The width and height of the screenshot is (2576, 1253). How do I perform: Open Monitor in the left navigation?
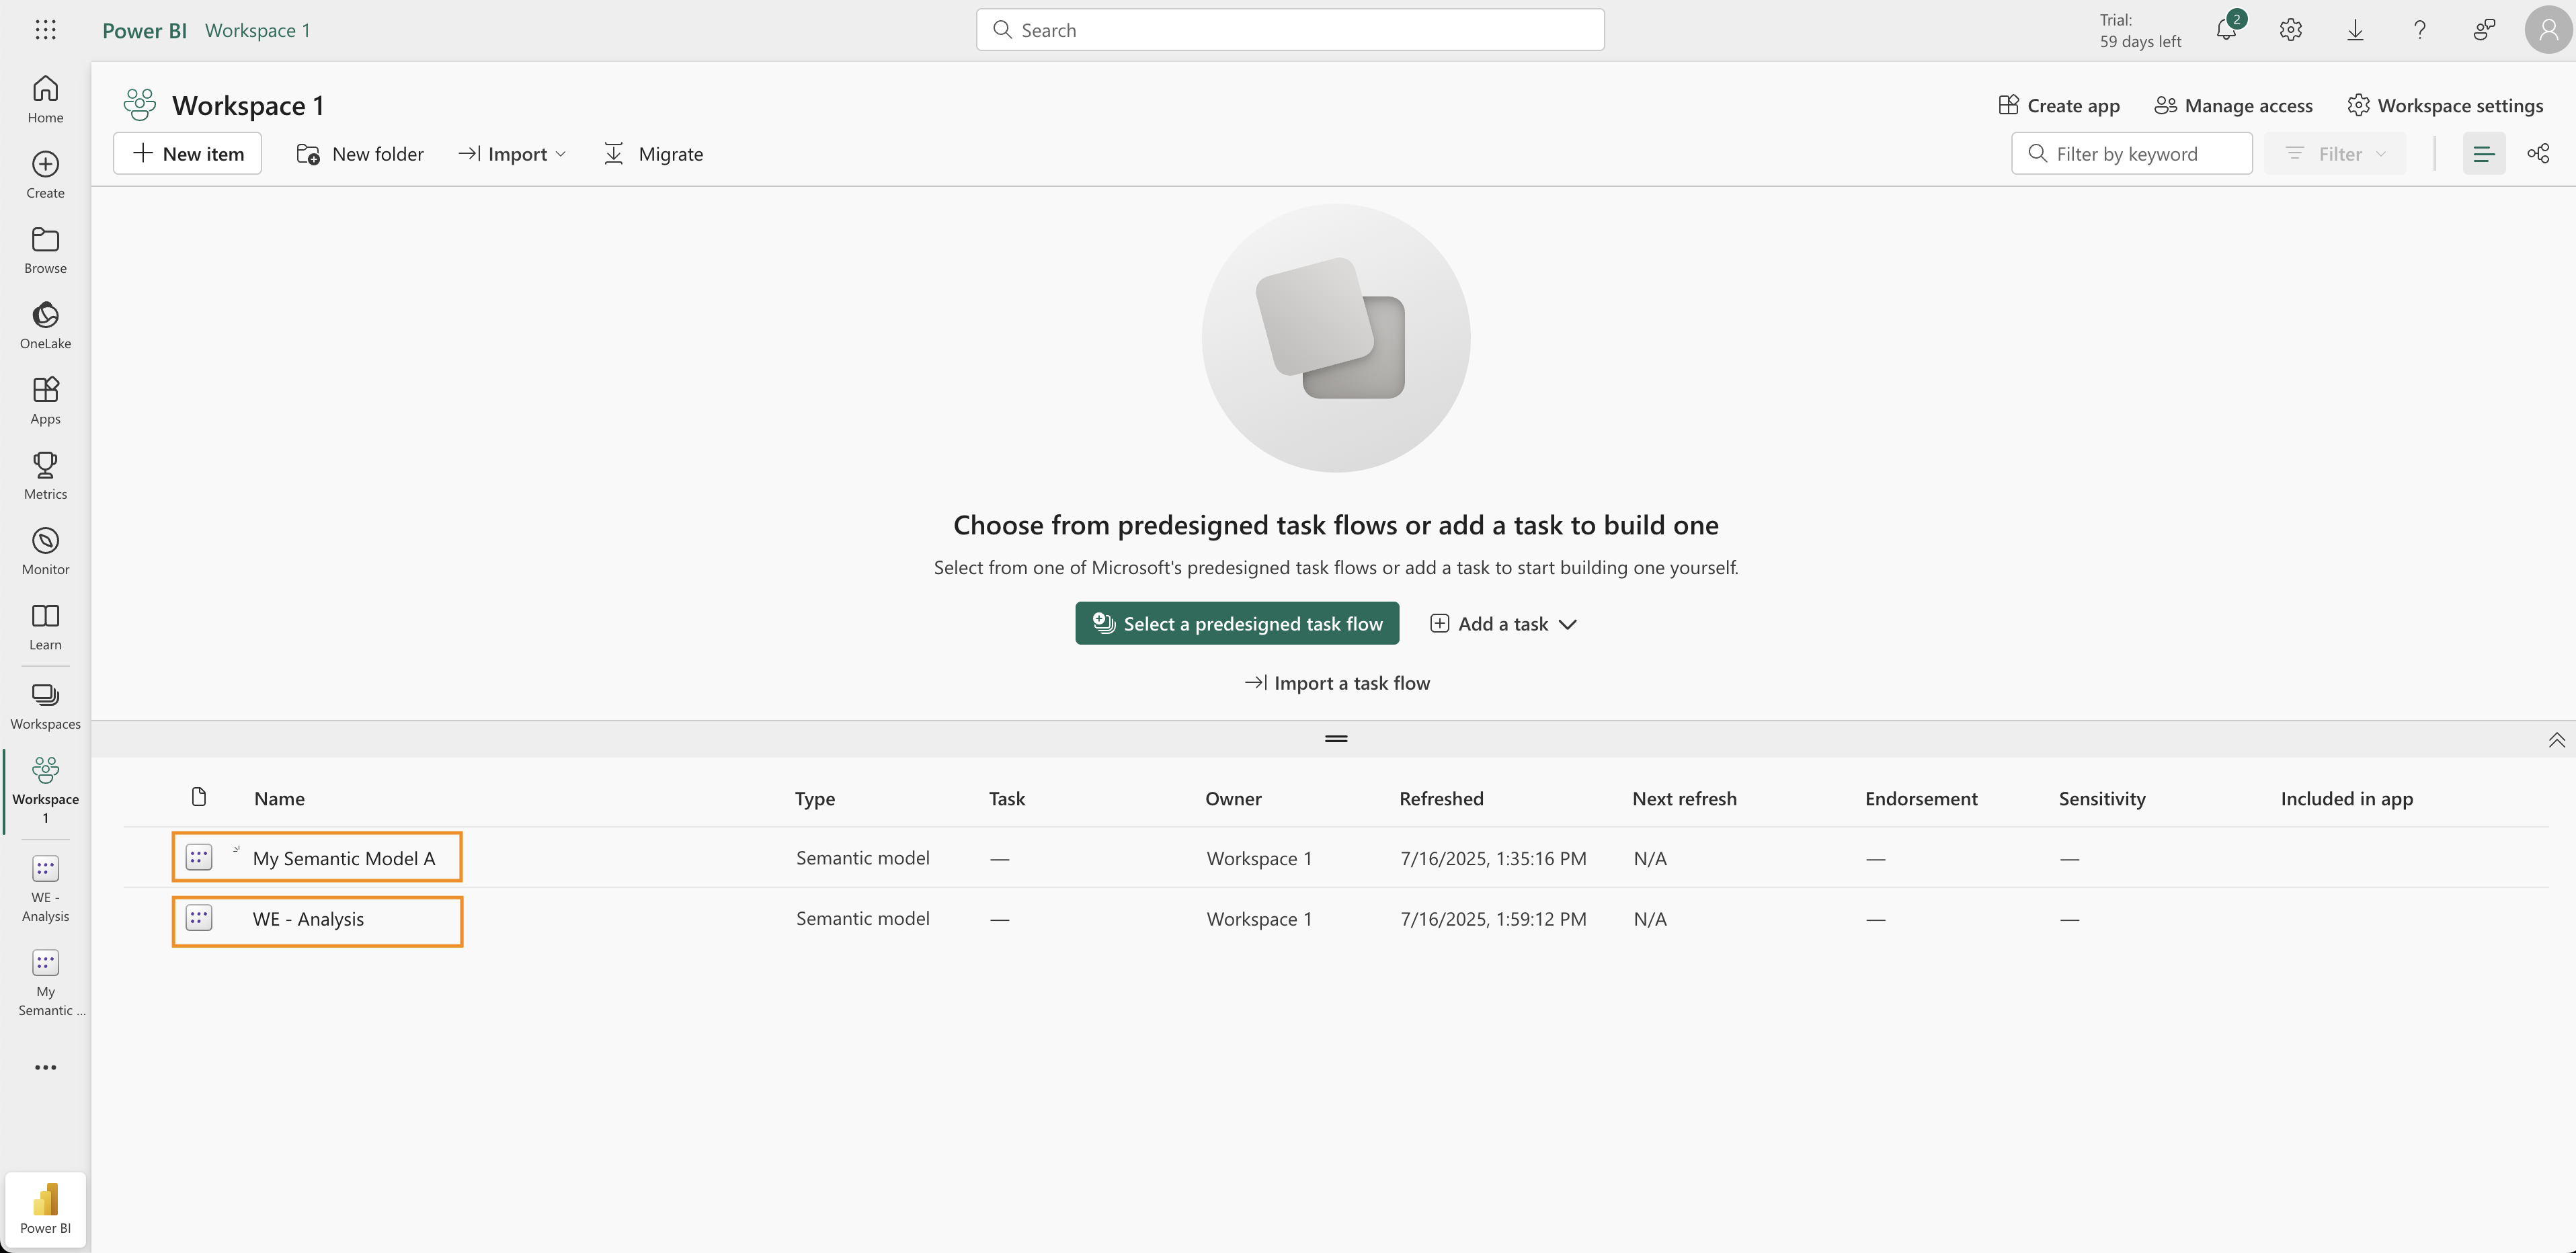click(x=45, y=551)
